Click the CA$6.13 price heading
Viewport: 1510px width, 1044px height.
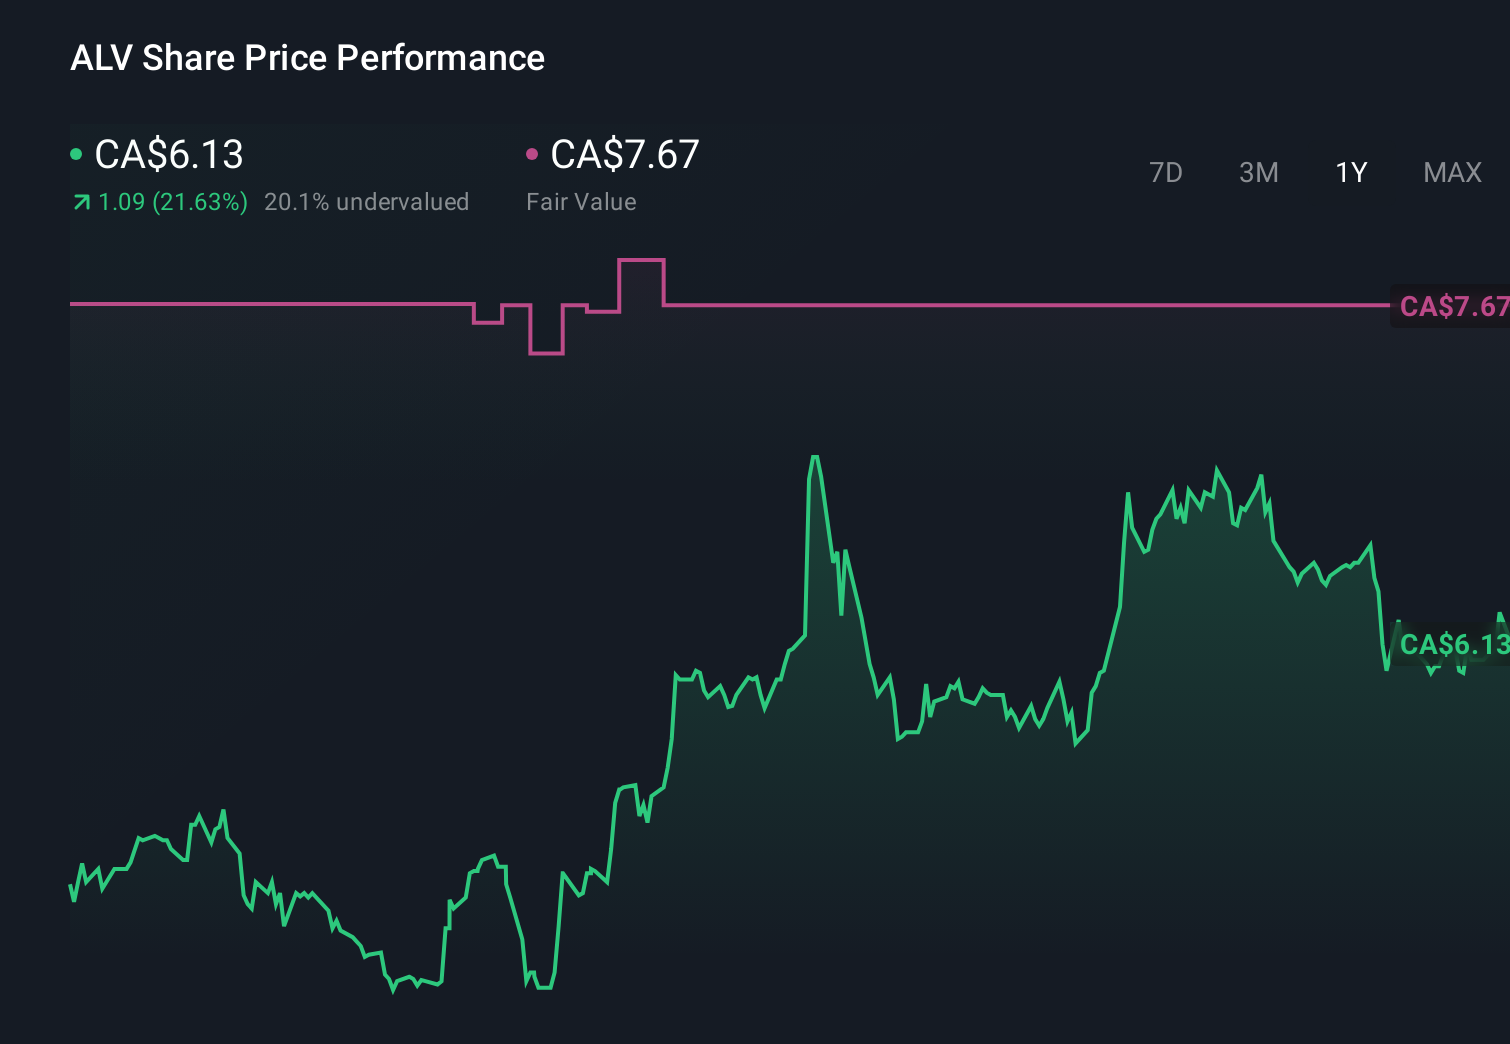click(167, 154)
